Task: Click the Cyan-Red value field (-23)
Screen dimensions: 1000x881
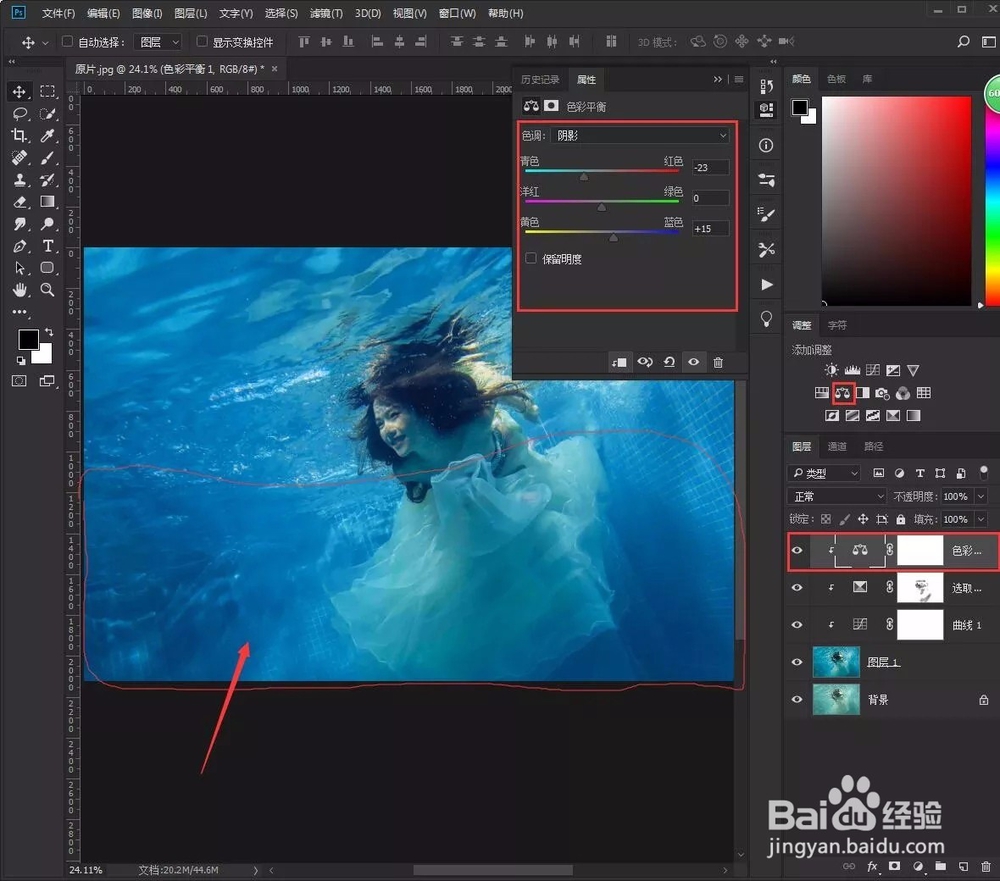Action: [x=710, y=168]
